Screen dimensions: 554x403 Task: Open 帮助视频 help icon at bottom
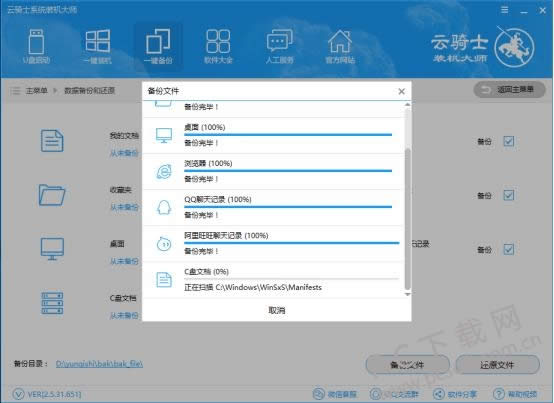pos(499,394)
